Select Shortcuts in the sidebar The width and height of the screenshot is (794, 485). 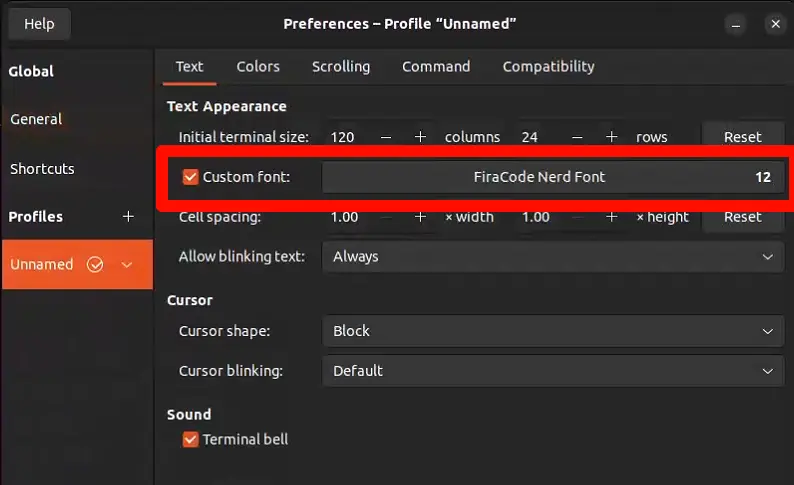coord(42,169)
